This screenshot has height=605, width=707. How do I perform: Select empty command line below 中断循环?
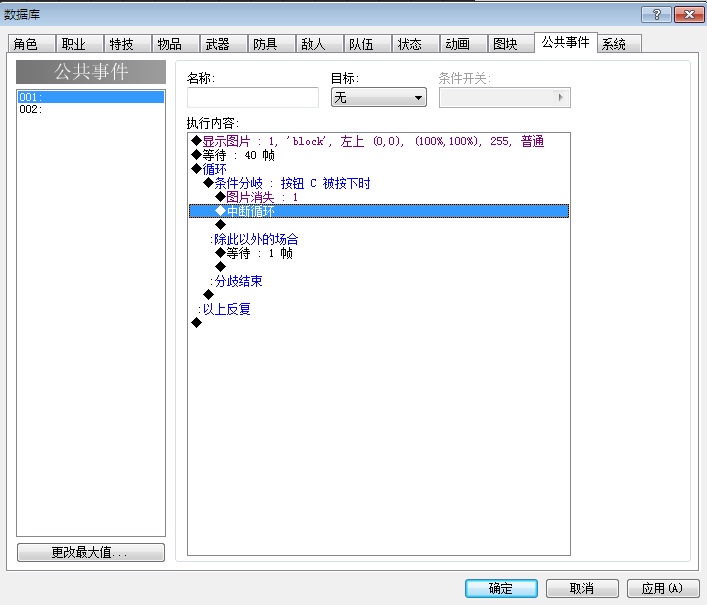tap(379, 225)
